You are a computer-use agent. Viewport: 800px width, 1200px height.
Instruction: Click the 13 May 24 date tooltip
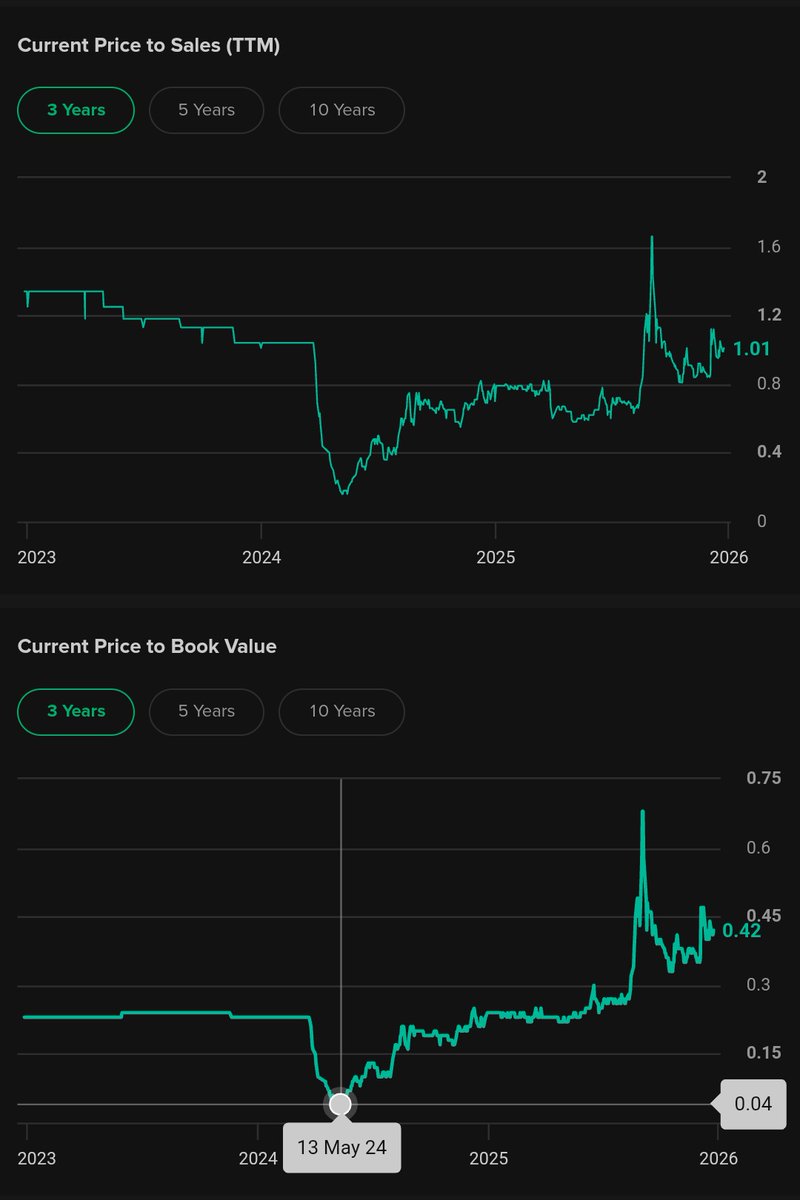point(341,1147)
